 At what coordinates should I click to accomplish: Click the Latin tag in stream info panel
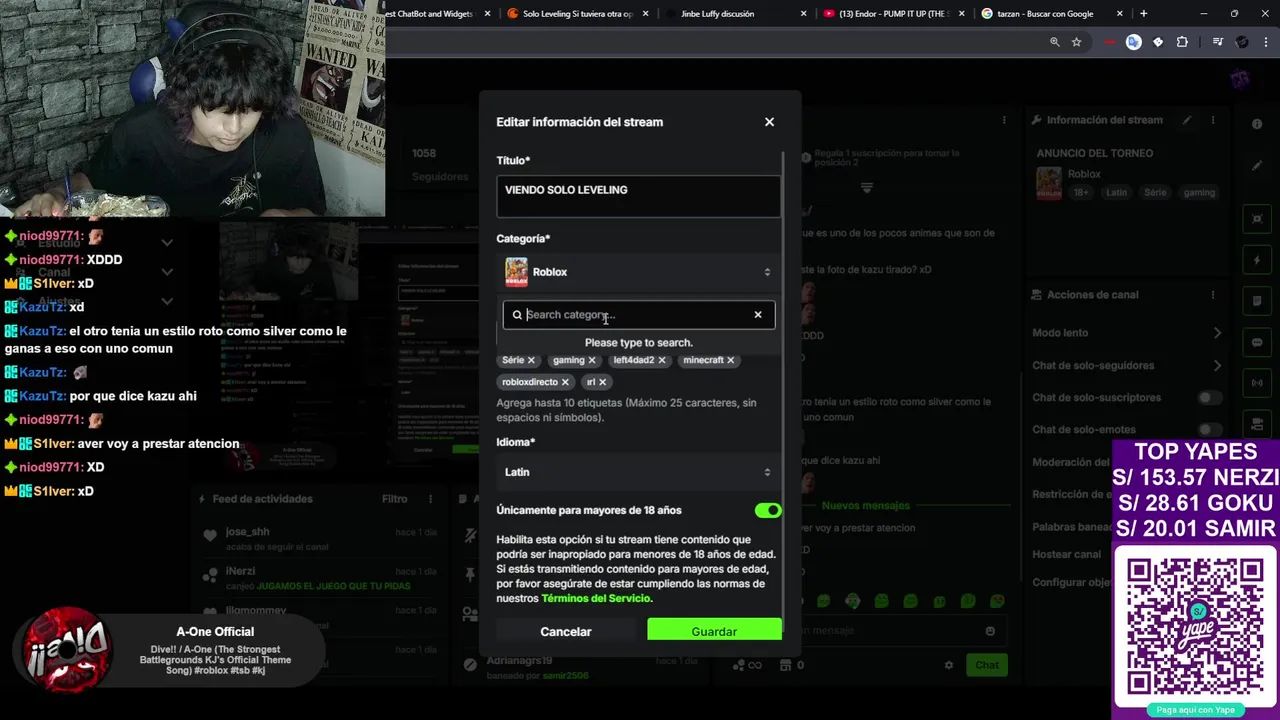tap(1116, 193)
